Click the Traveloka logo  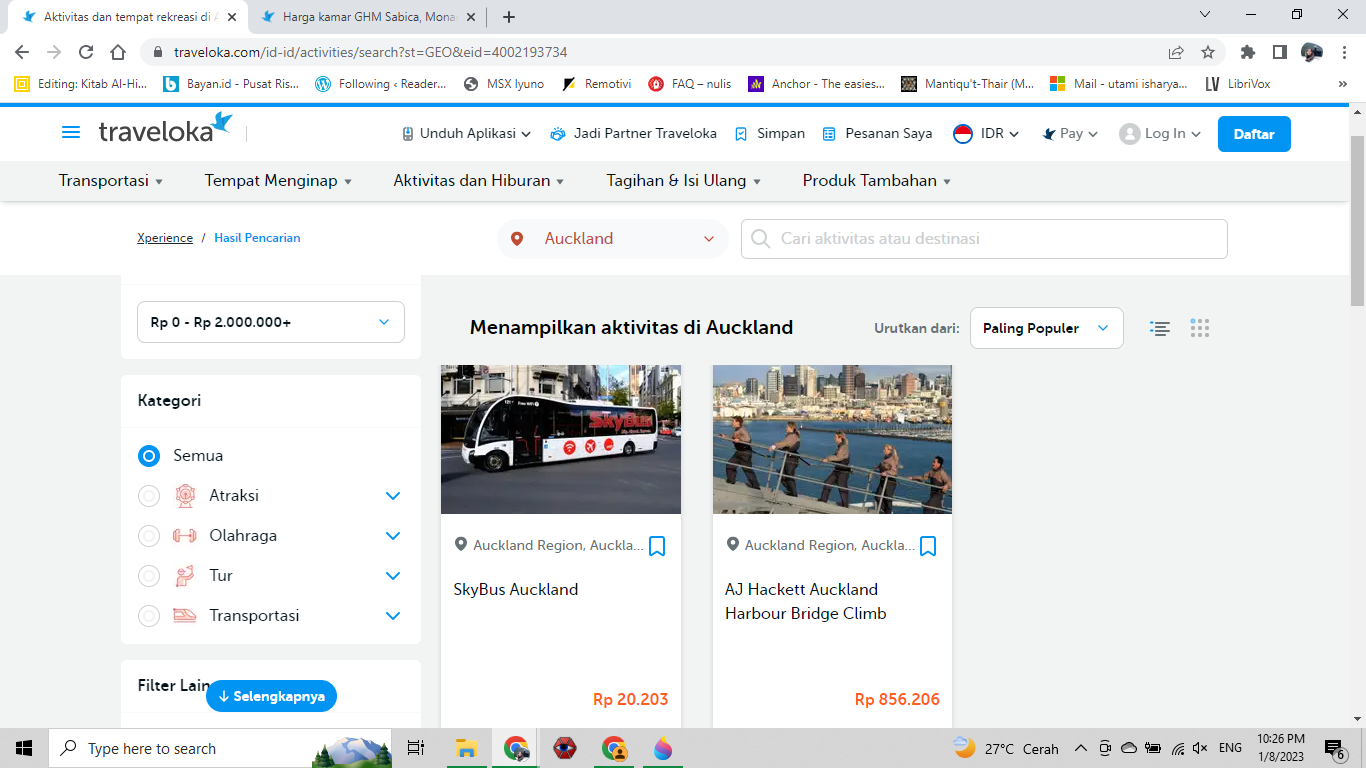(x=166, y=131)
